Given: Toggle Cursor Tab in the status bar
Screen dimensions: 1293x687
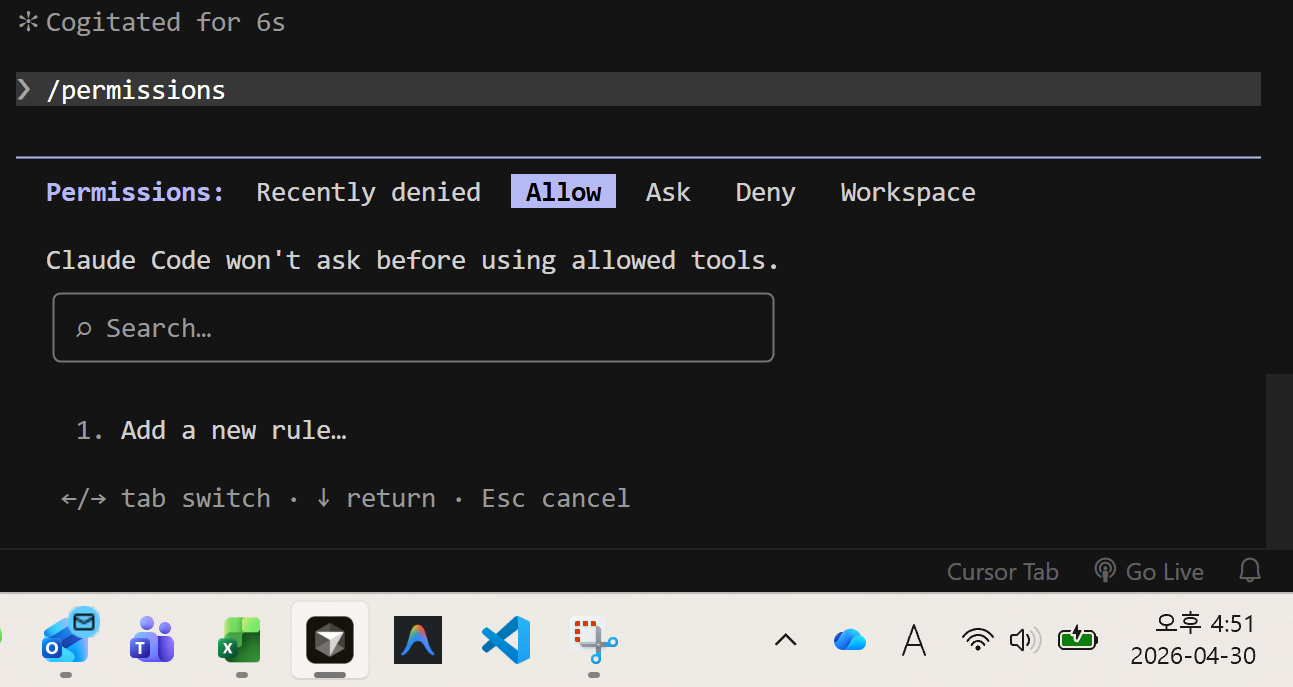Looking at the screenshot, I should 1002,571.
